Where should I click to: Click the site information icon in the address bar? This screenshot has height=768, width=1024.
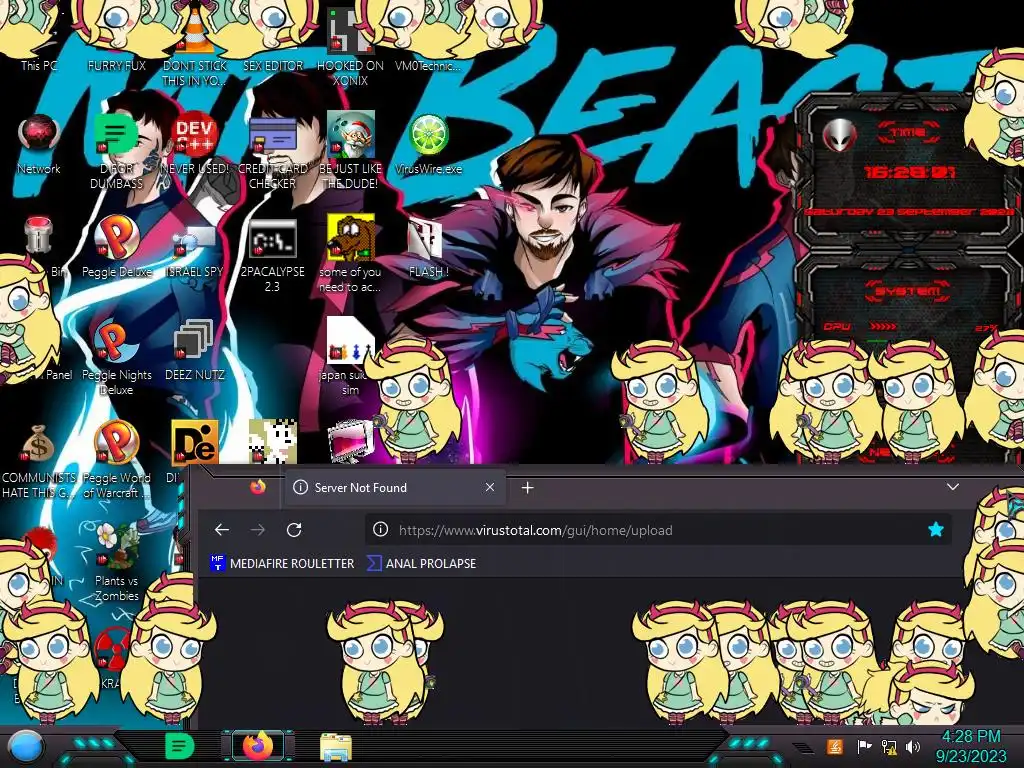(380, 530)
